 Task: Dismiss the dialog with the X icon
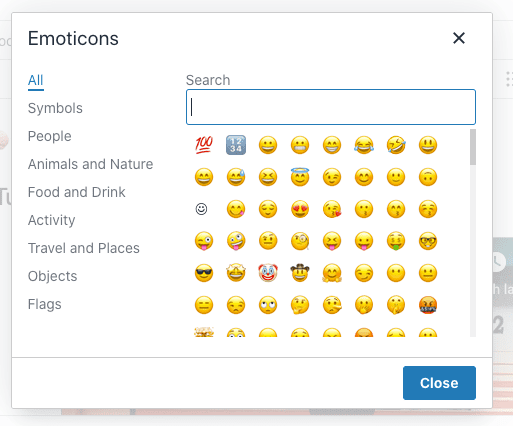[459, 38]
